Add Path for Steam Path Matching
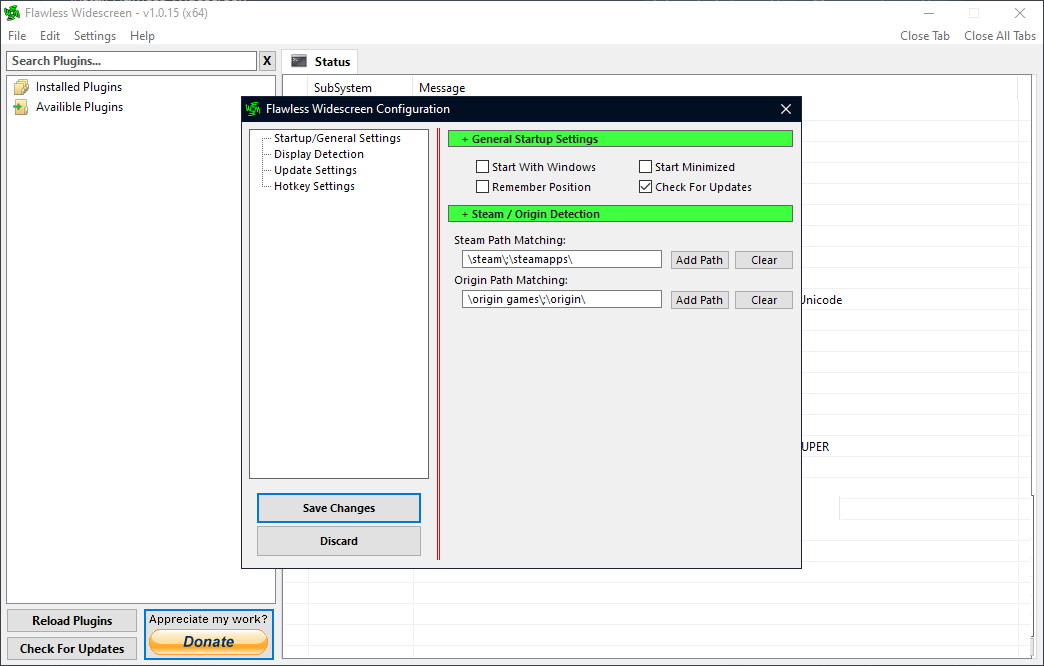Screen dimensions: 1044x666 click(x=699, y=260)
